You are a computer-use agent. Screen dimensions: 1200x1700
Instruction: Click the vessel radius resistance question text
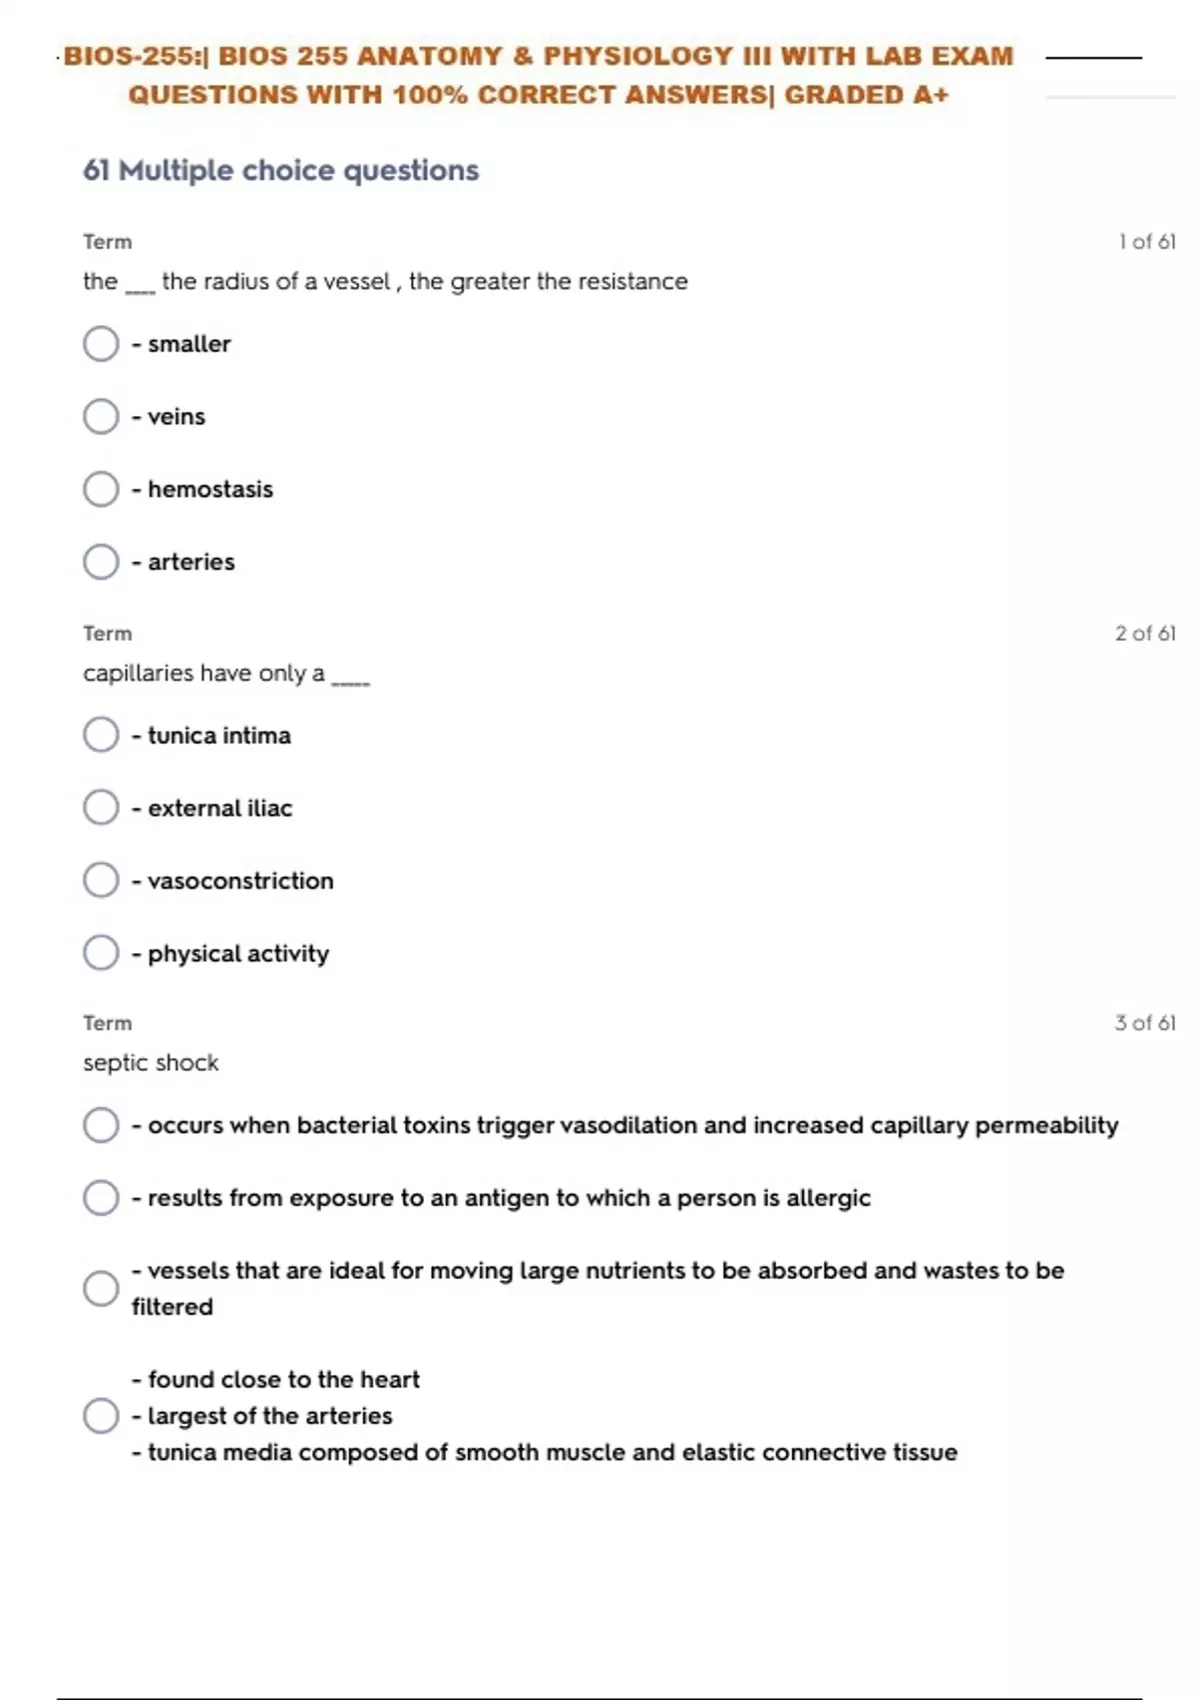(385, 282)
